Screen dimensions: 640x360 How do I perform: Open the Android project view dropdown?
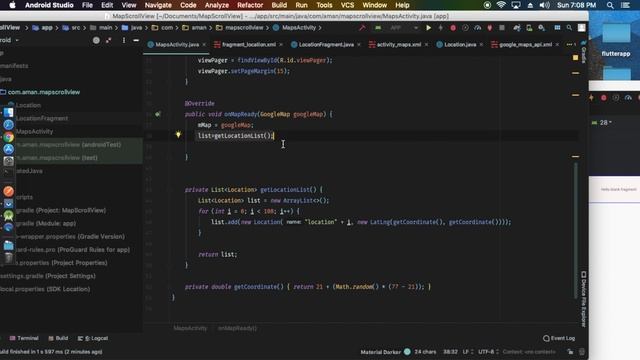[x=9, y=40]
